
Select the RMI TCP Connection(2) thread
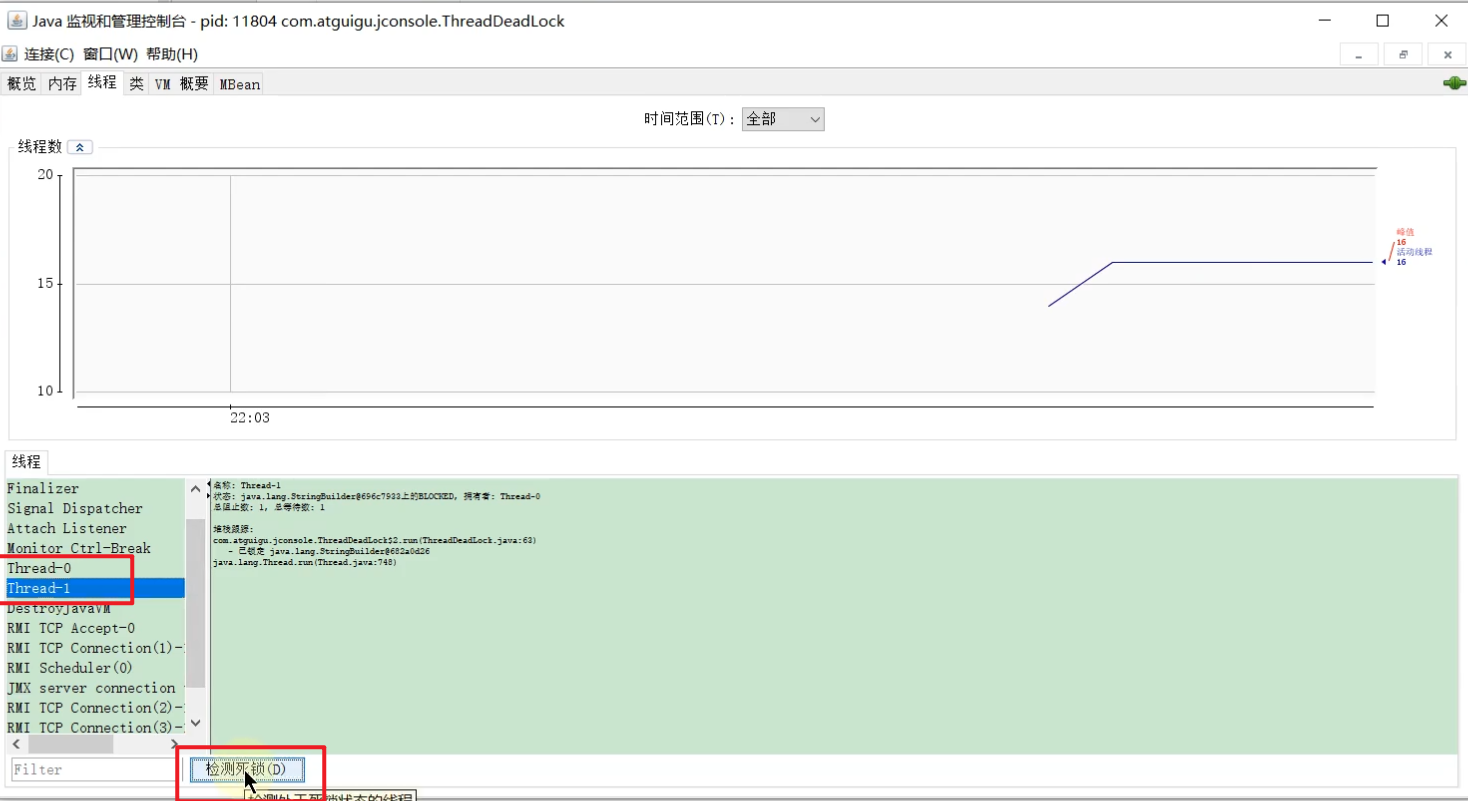pos(95,708)
